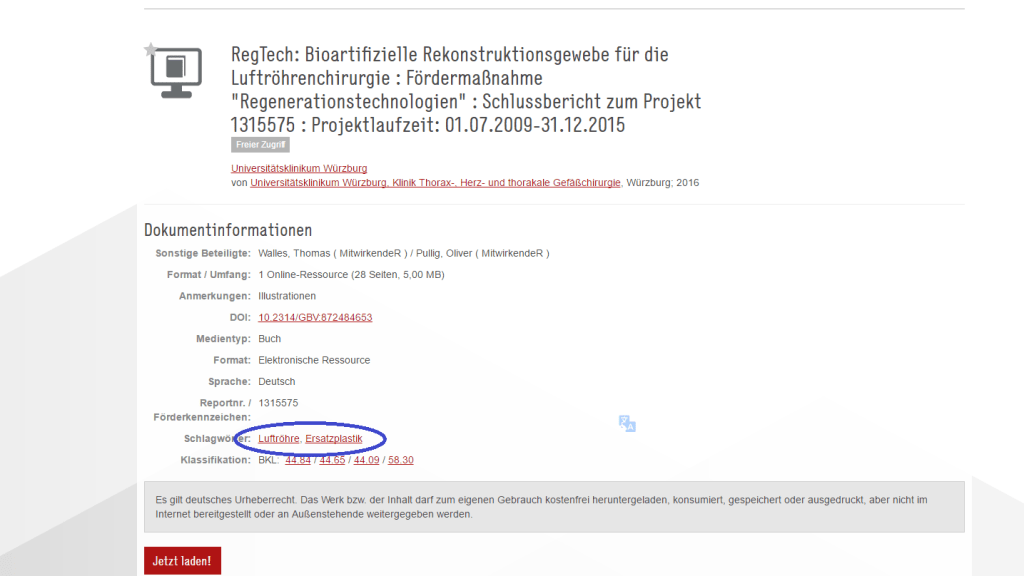Image resolution: width=1024 pixels, height=576 pixels.
Task: Click the report number 1315575 value
Action: [x=278, y=403]
